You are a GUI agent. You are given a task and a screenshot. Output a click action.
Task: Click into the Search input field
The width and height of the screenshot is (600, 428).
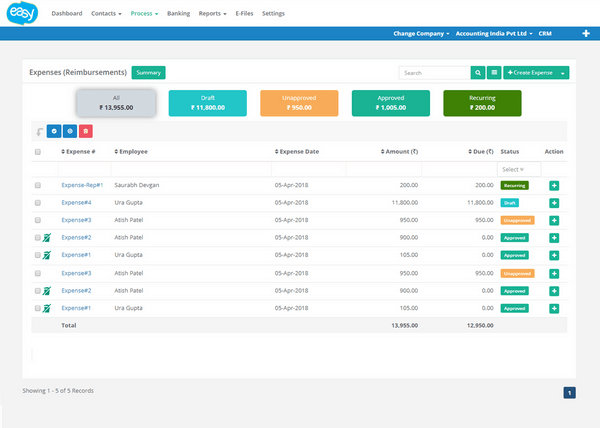coord(434,73)
